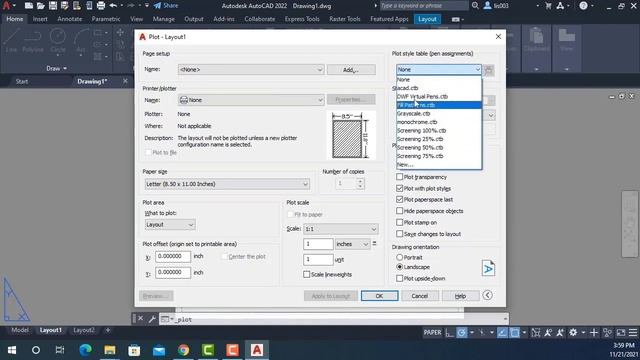Click the Help question mark icon in title bar
The height and width of the screenshot is (360, 640).
pyautogui.click(x=583, y=6)
